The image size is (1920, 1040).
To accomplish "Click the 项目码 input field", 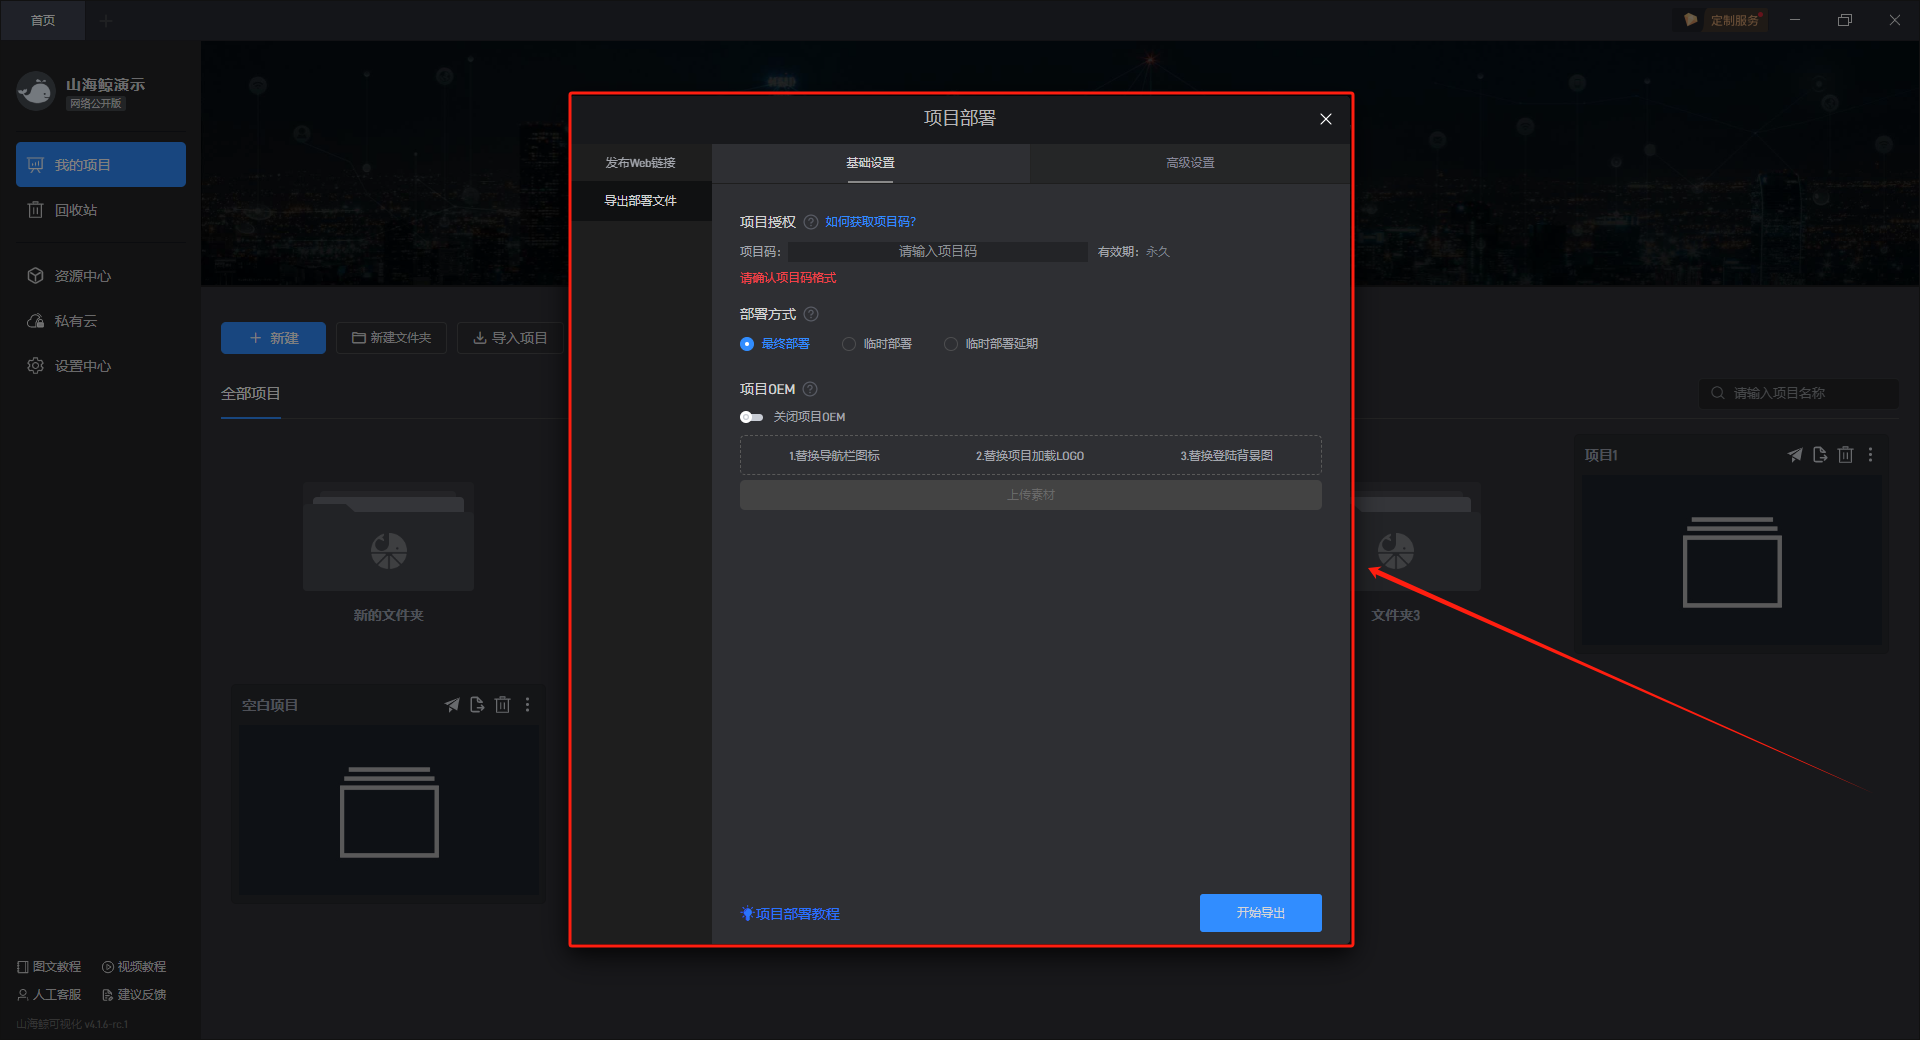I will coord(937,252).
